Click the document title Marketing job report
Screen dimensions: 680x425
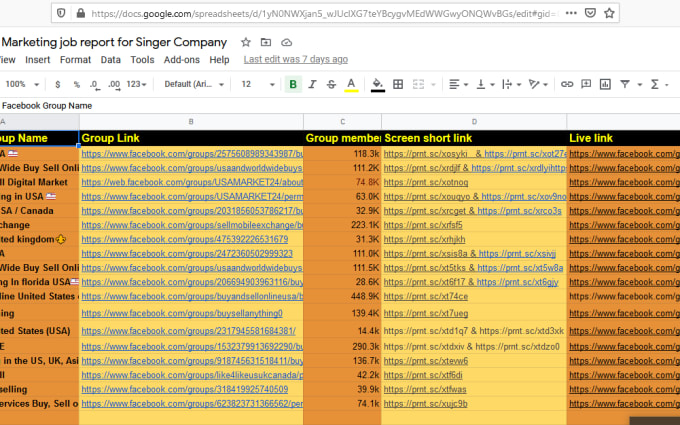pyautogui.click(x=114, y=42)
